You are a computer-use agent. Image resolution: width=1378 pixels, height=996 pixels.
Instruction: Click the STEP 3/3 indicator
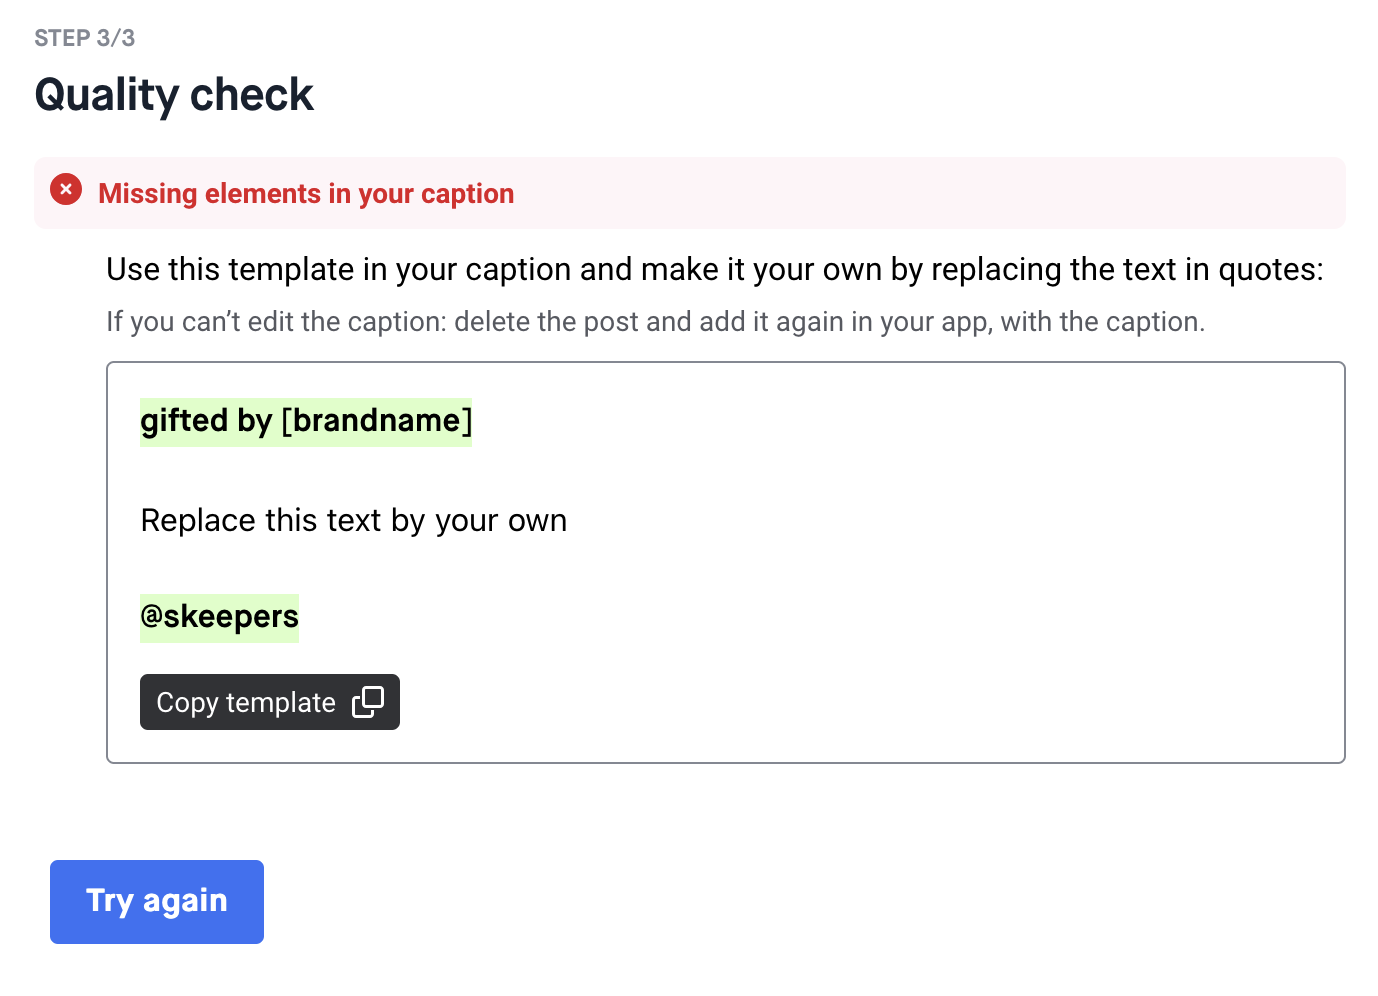tap(85, 38)
